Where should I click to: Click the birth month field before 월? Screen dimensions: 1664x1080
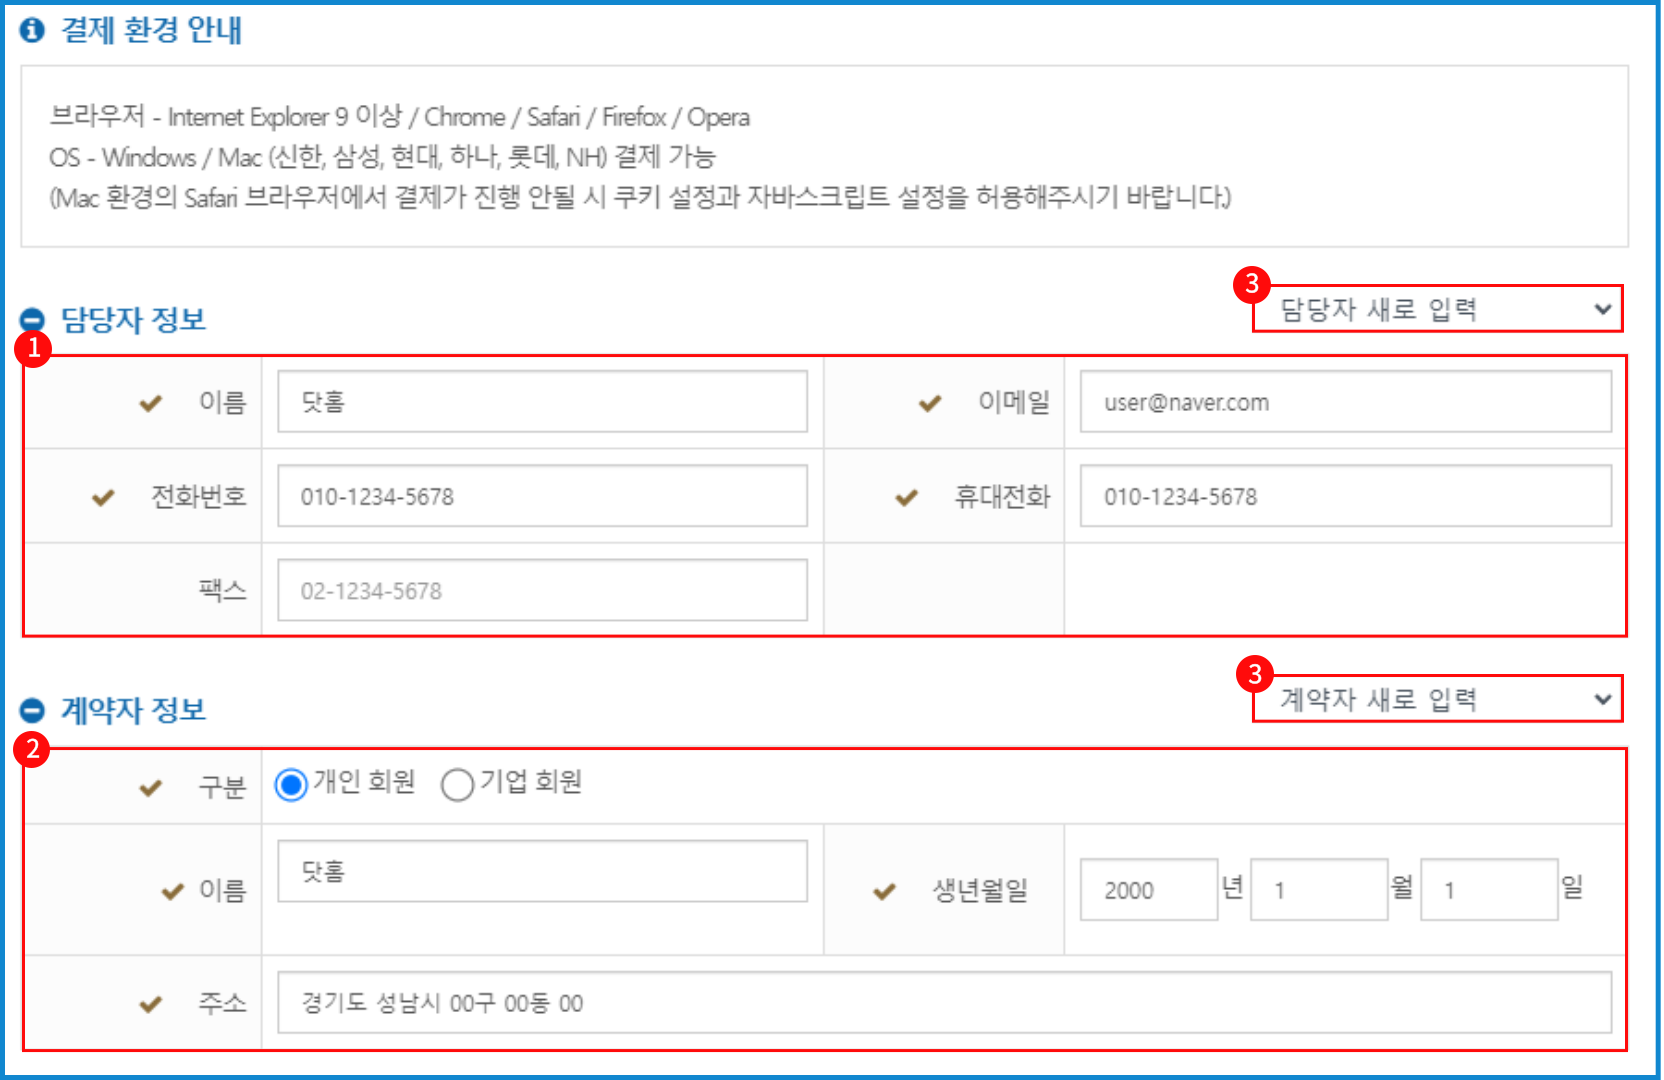pyautogui.click(x=1318, y=890)
